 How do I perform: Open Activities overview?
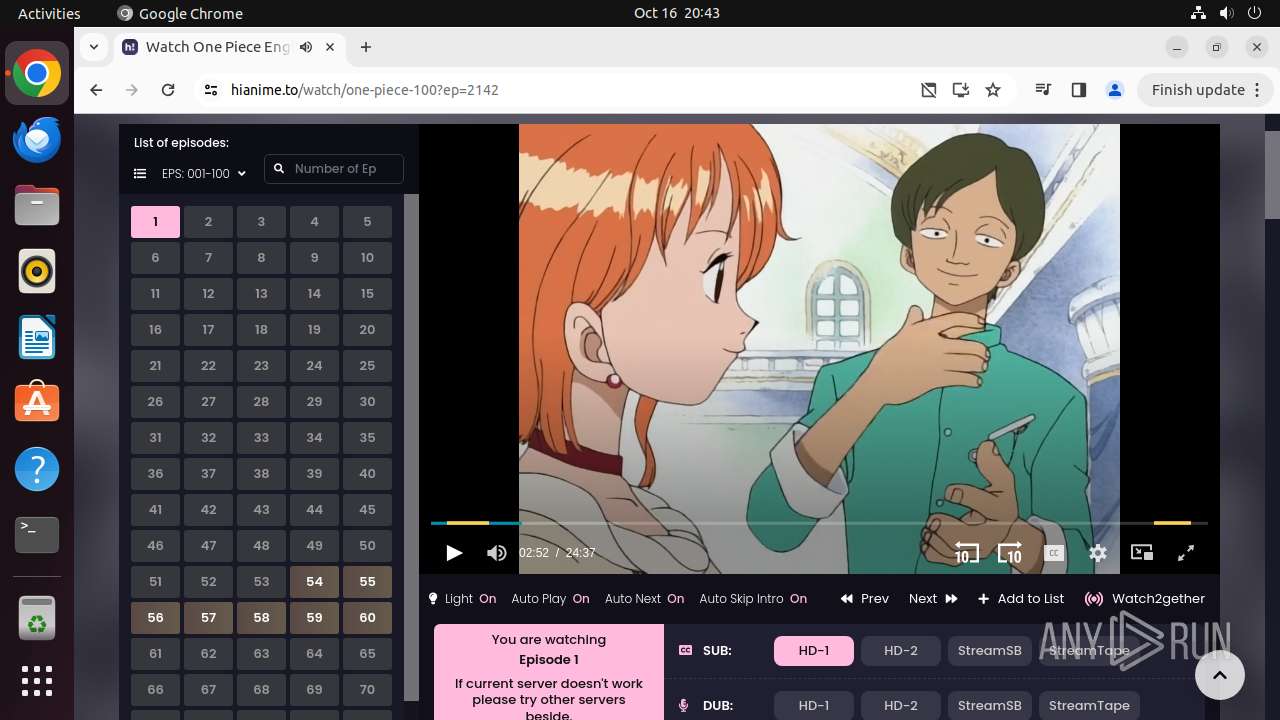(49, 13)
